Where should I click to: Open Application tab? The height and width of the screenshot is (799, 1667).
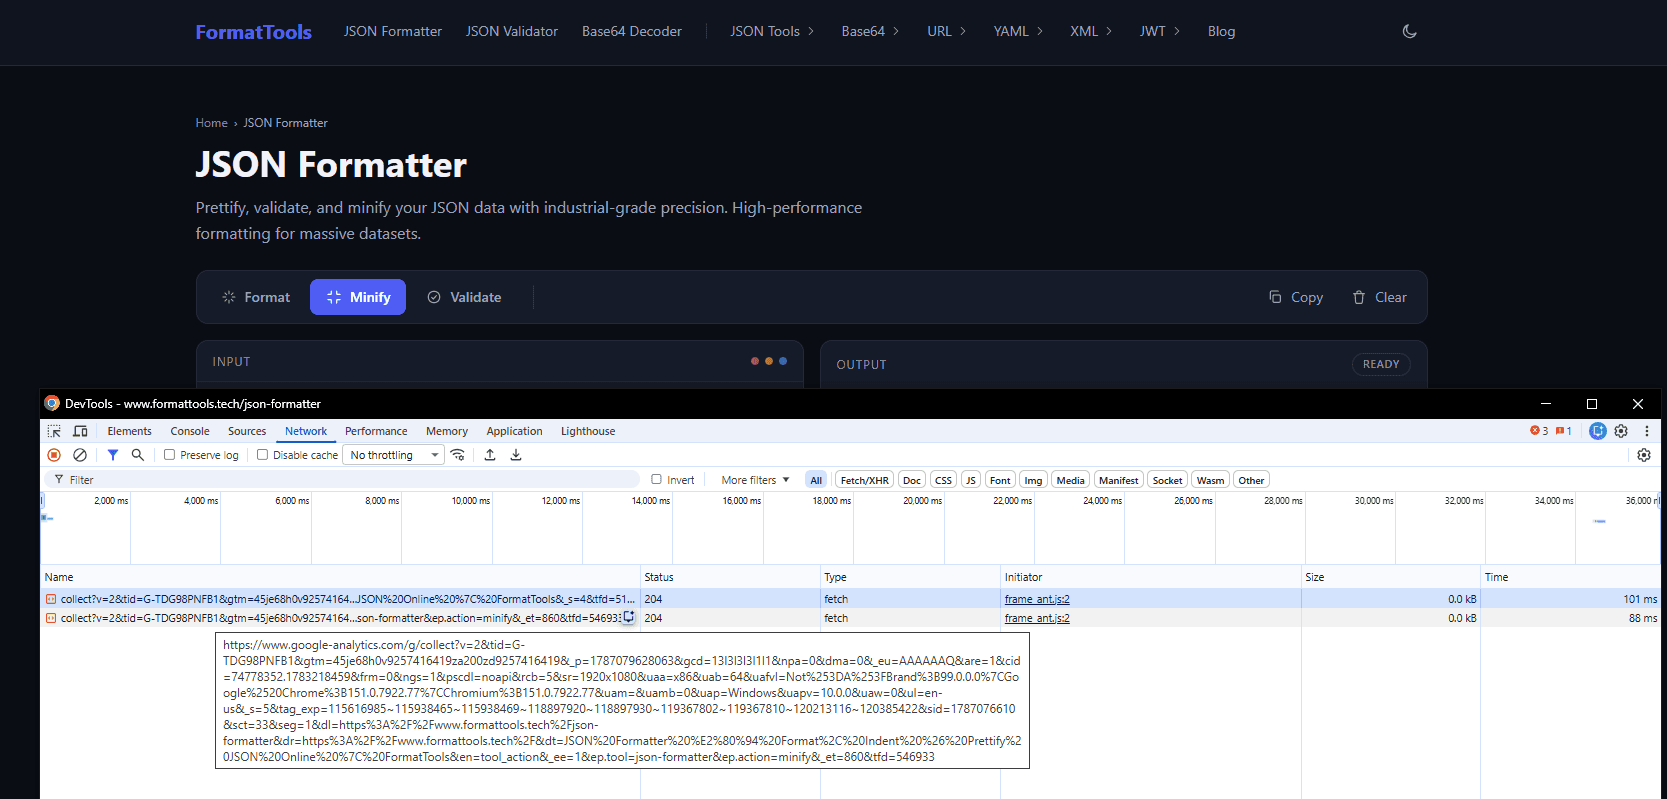[x=514, y=431]
